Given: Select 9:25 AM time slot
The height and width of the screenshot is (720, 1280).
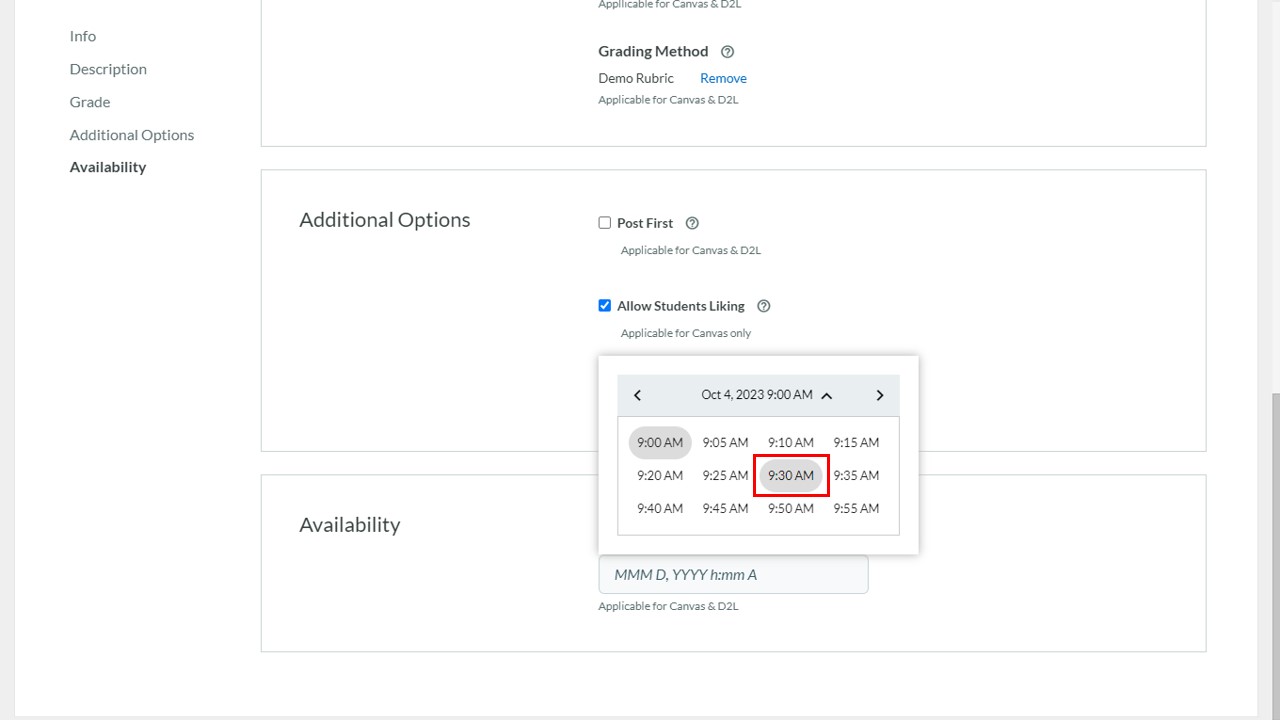Looking at the screenshot, I should 725,476.
